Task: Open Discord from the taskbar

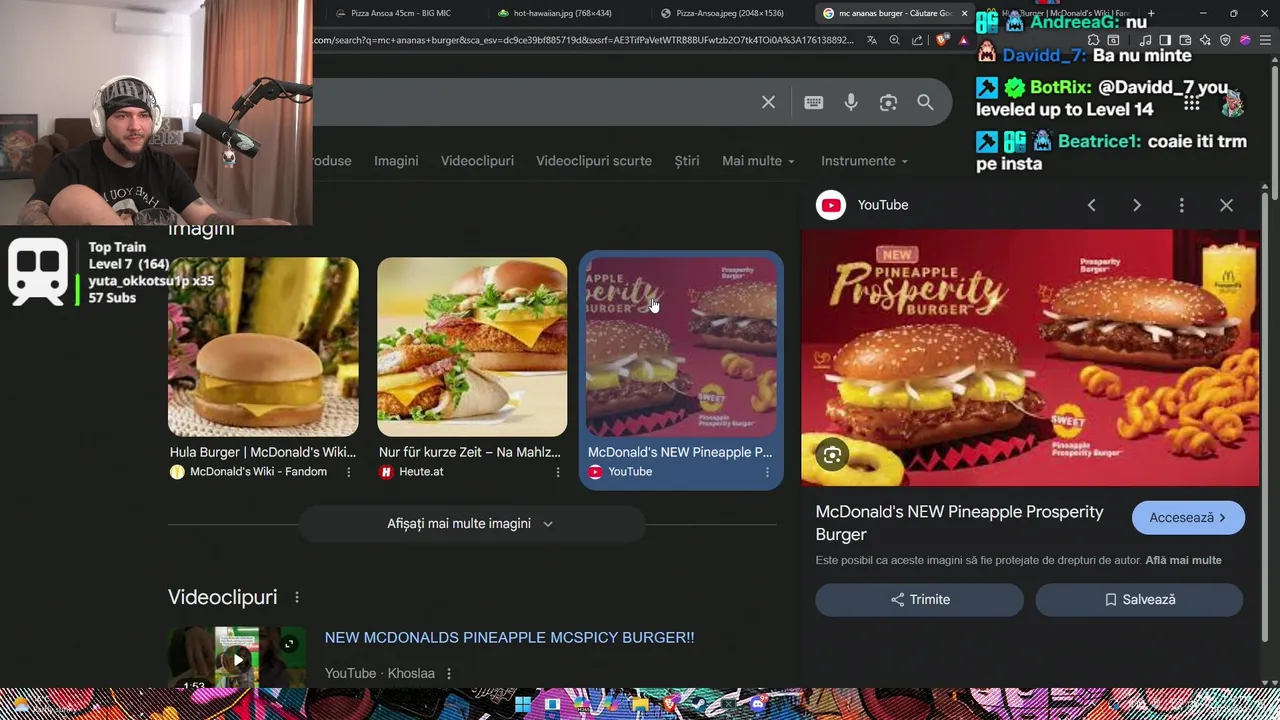Action: 758,704
